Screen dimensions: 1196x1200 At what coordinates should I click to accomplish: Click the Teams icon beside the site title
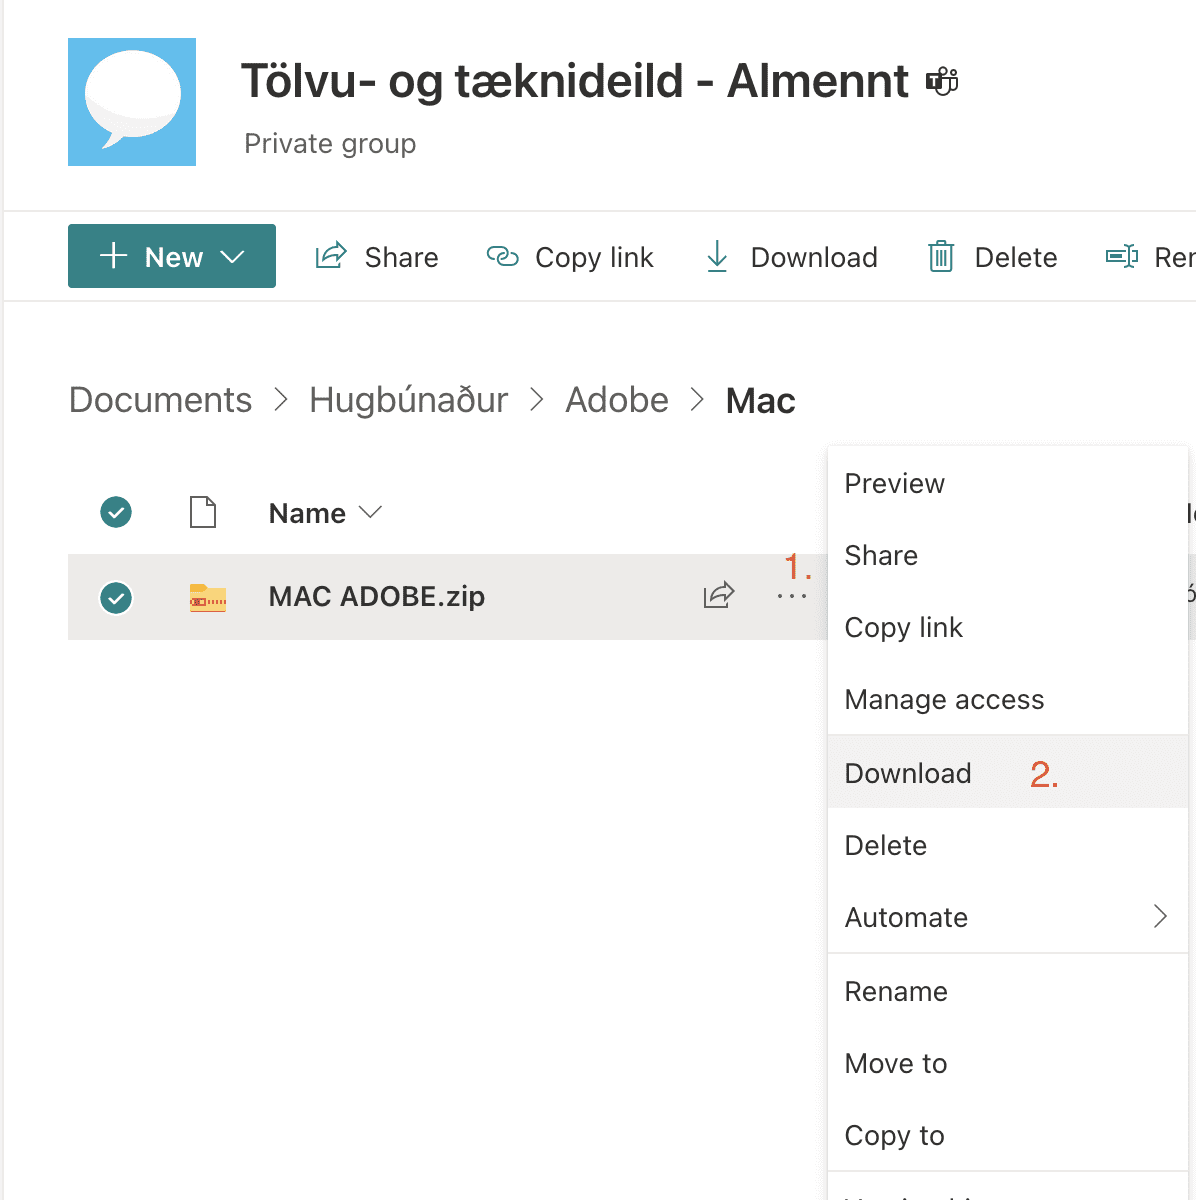tap(941, 81)
